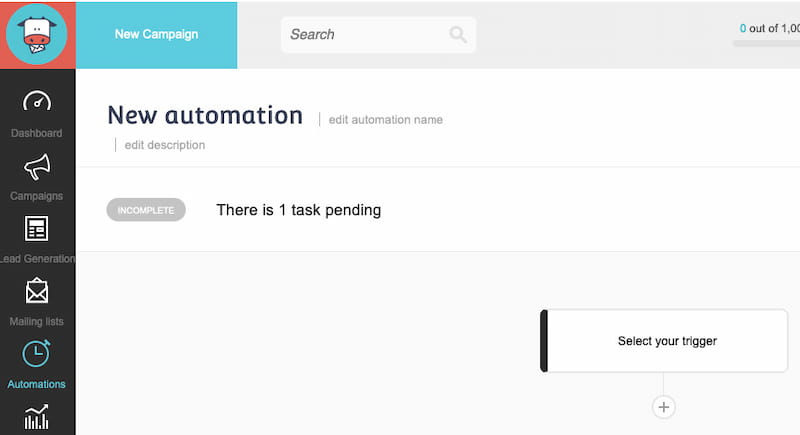The width and height of the screenshot is (800, 435).
Task: Click the search magnifier icon
Action: 458,35
